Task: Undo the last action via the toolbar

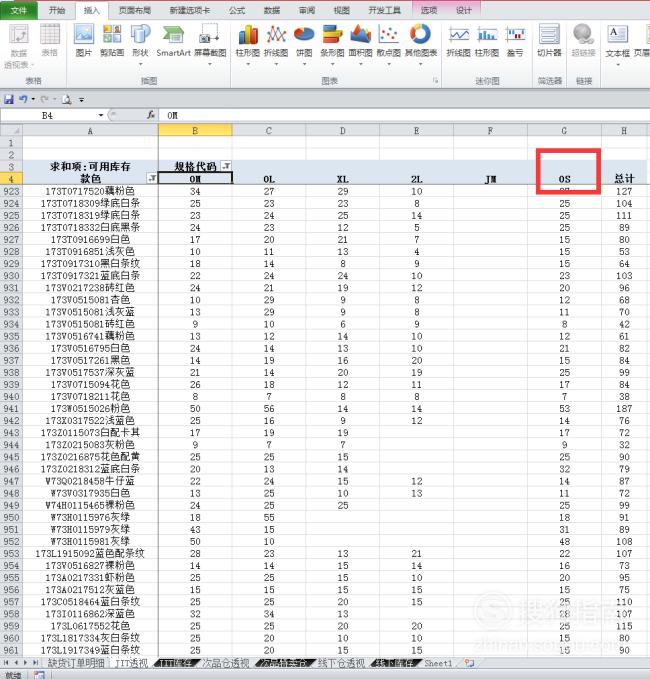Action: (x=23, y=100)
